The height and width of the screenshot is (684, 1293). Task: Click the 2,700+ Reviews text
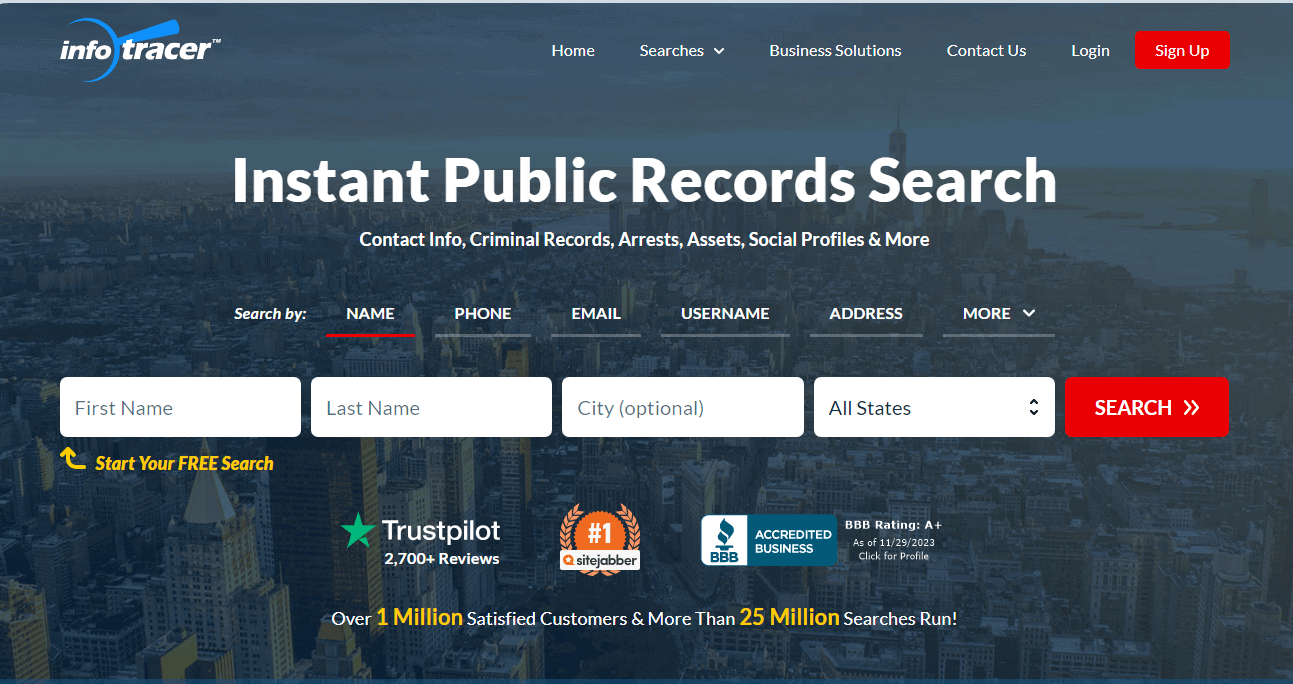[441, 559]
